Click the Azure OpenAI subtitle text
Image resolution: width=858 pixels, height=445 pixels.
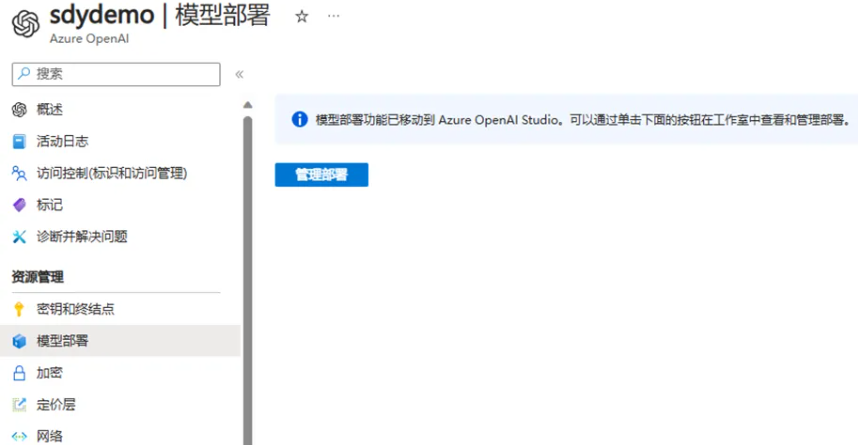click(89, 39)
